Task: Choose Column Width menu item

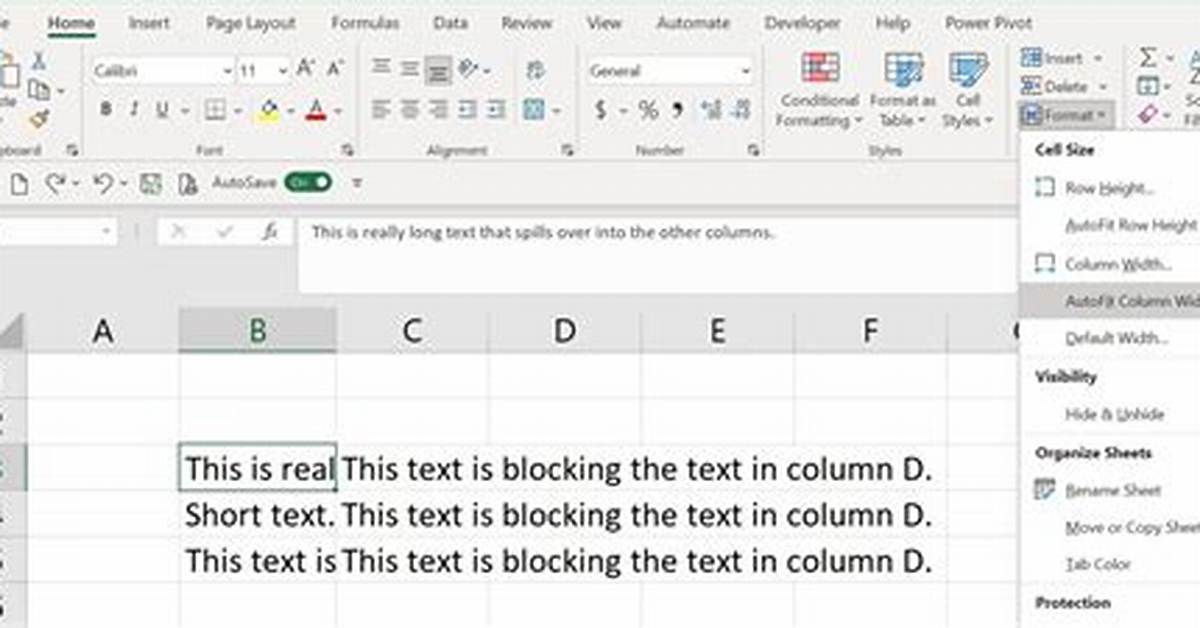Action: coord(1108,264)
